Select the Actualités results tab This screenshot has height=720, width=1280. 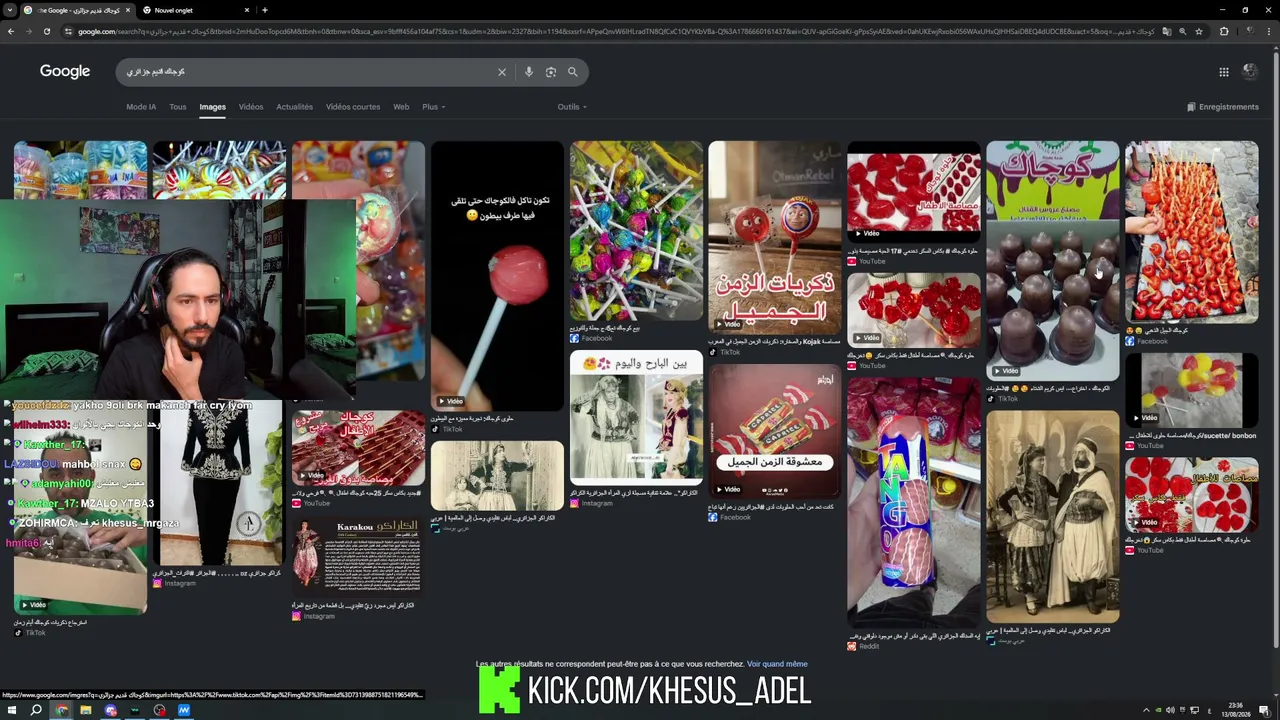[x=294, y=107]
